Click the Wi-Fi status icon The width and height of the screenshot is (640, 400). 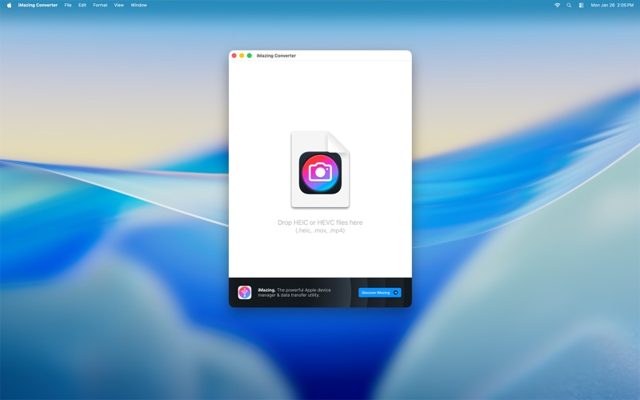tap(557, 5)
